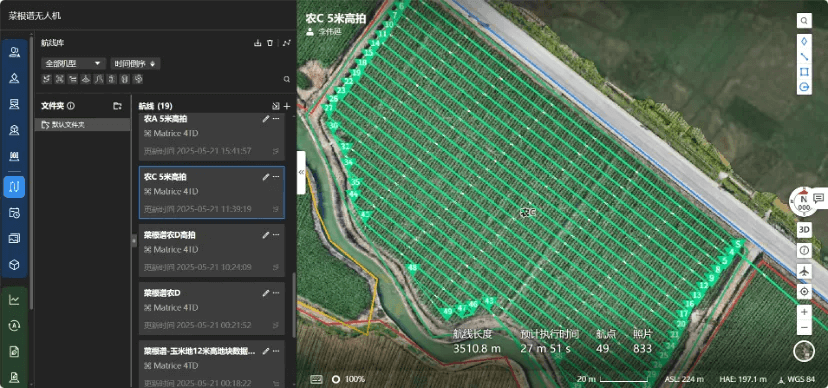Viewport: 828px width, 388px height.
Task: Click the 27 m 51 s estimated time
Action: tap(545, 348)
